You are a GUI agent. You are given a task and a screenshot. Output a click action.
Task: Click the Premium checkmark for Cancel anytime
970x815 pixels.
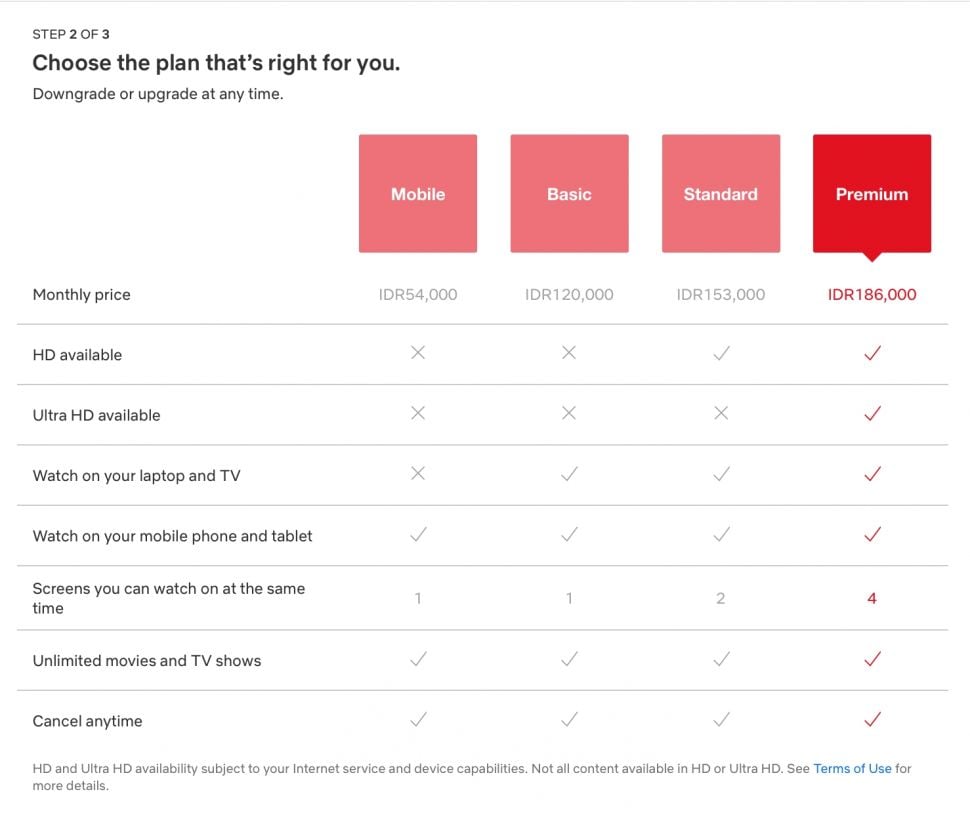[x=871, y=719]
